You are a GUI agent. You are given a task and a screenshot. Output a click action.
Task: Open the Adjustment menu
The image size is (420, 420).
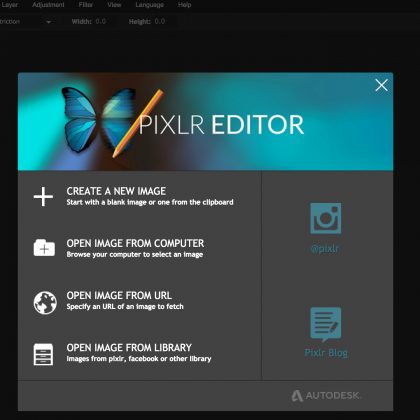point(48,5)
